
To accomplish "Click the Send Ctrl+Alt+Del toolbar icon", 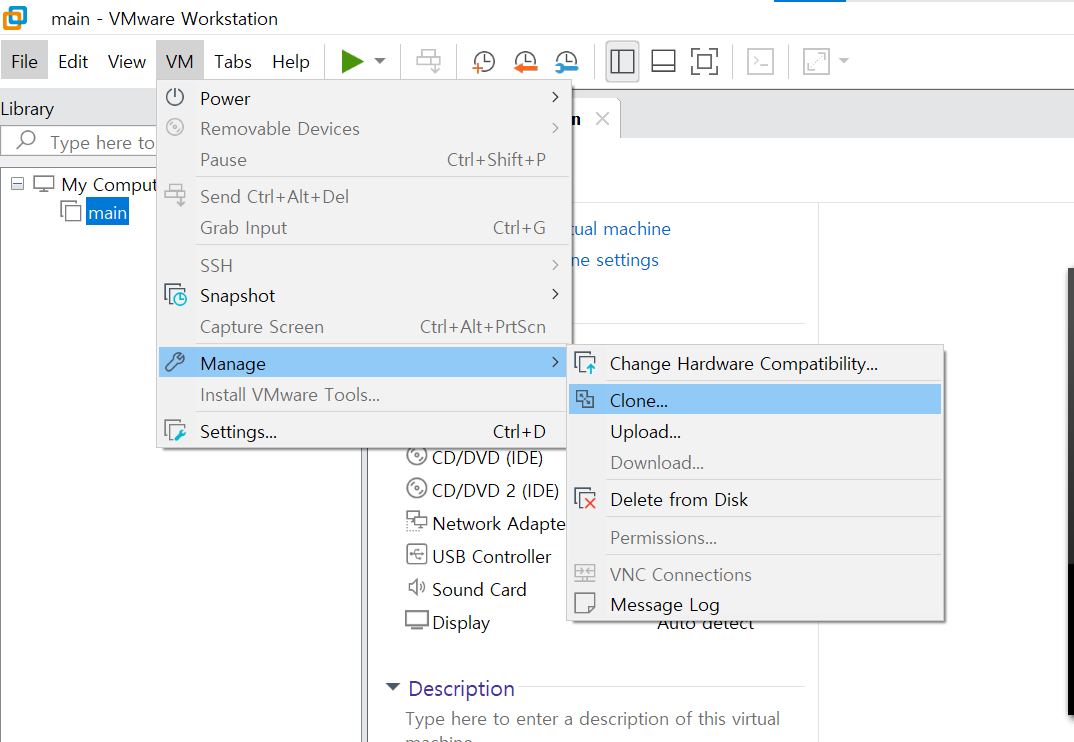I will 429,61.
